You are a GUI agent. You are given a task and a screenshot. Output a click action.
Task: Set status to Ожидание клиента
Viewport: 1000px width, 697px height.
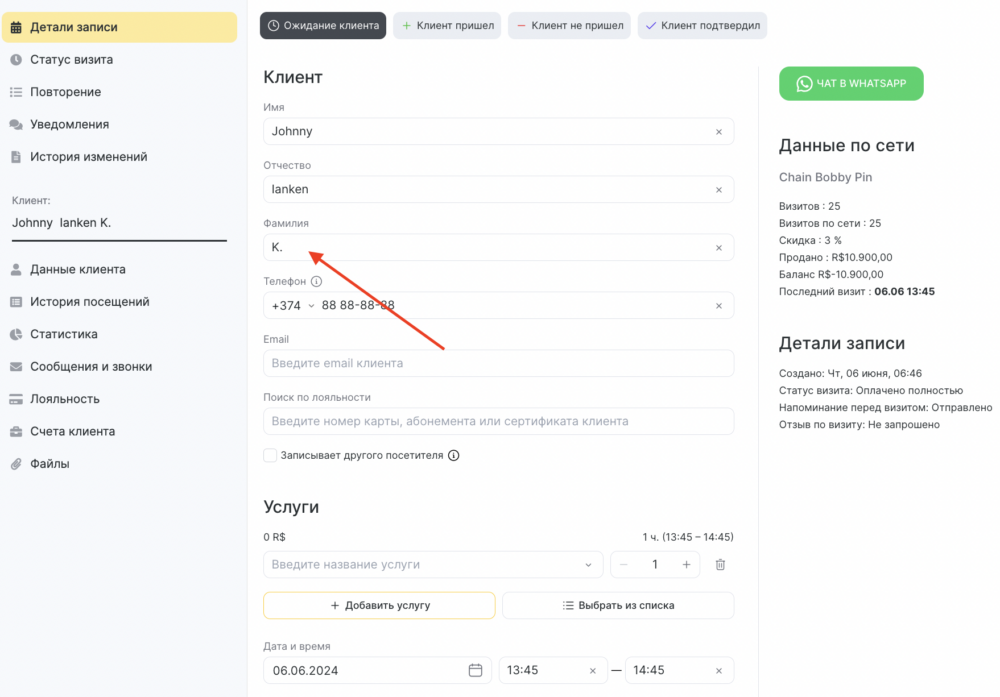click(323, 26)
